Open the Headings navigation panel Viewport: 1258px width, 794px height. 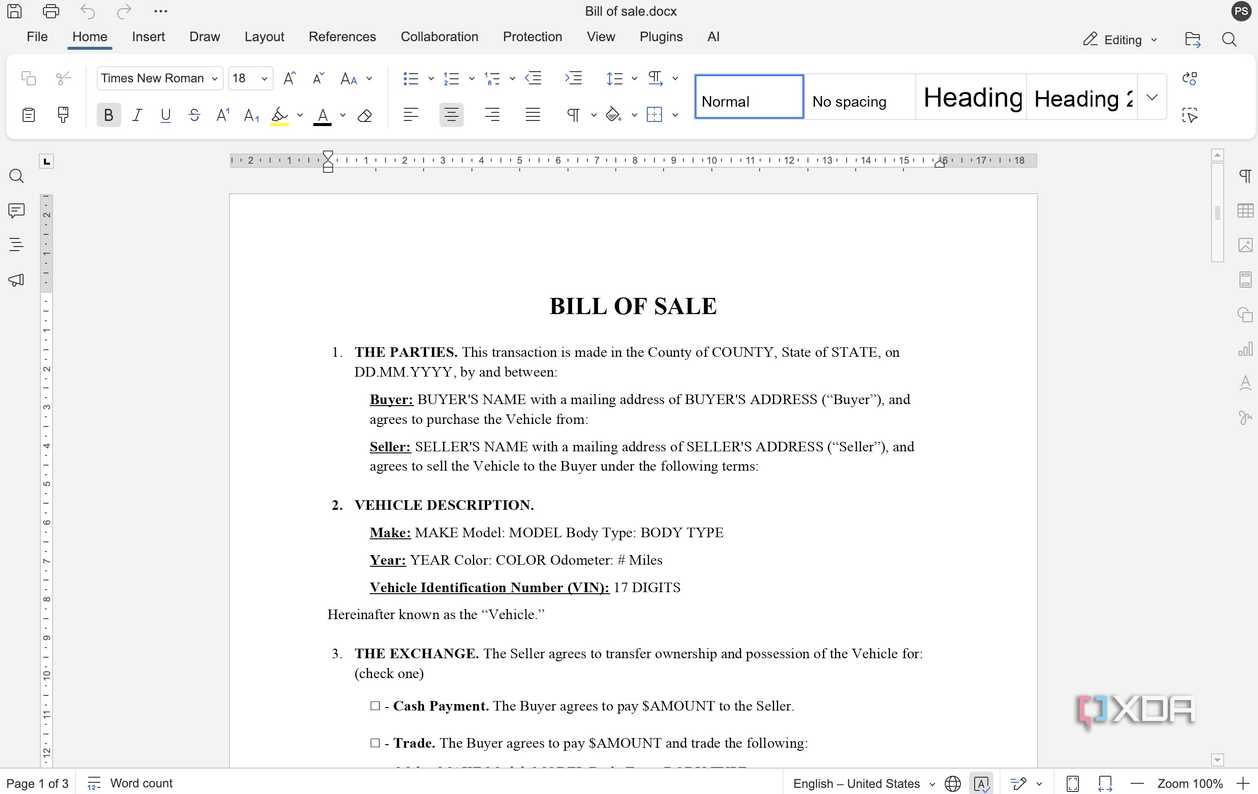[x=16, y=244]
